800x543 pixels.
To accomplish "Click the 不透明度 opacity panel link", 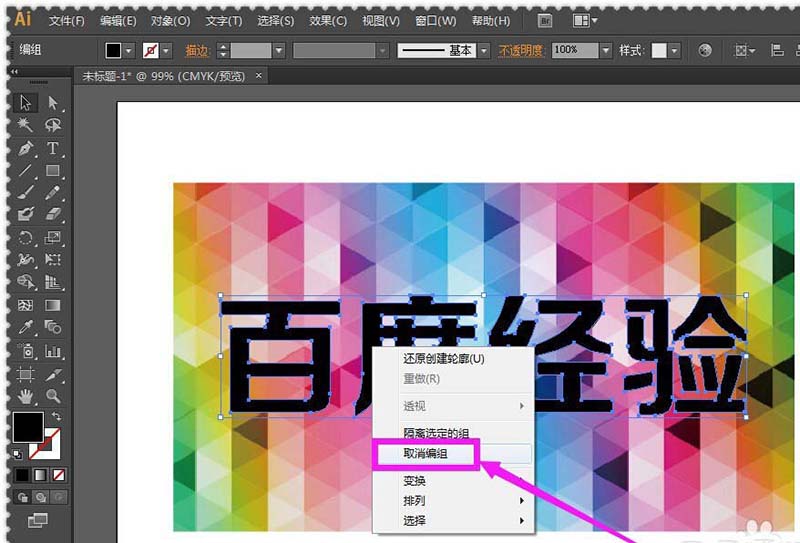I will (x=520, y=51).
